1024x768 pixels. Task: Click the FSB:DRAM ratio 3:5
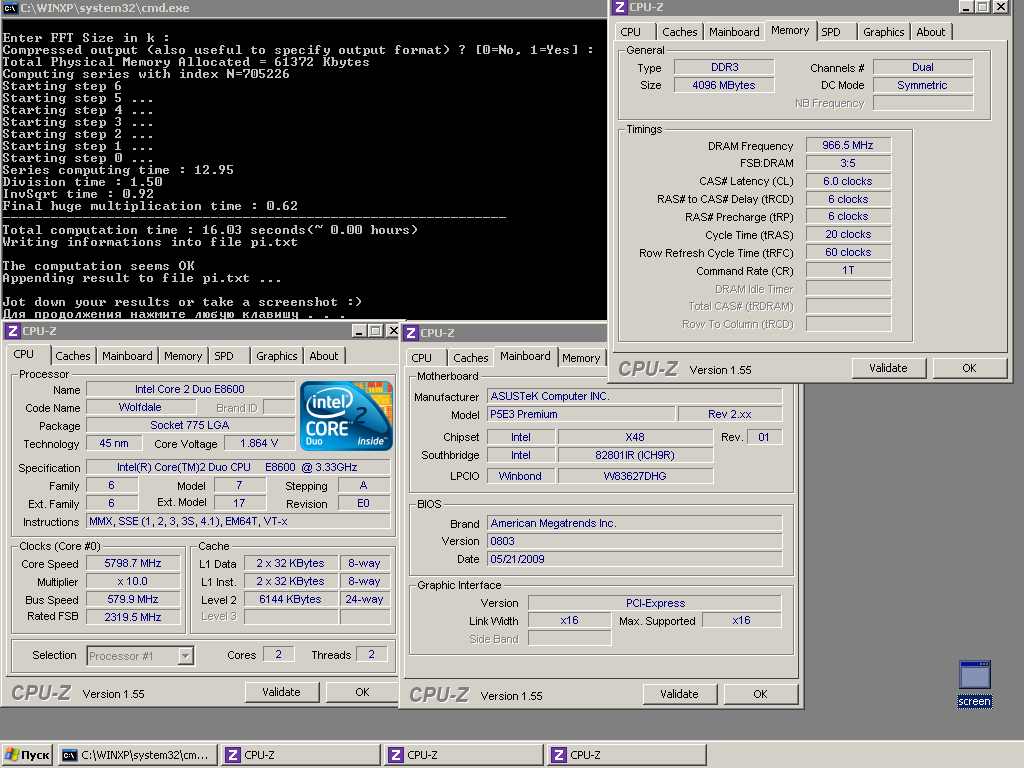(848, 163)
